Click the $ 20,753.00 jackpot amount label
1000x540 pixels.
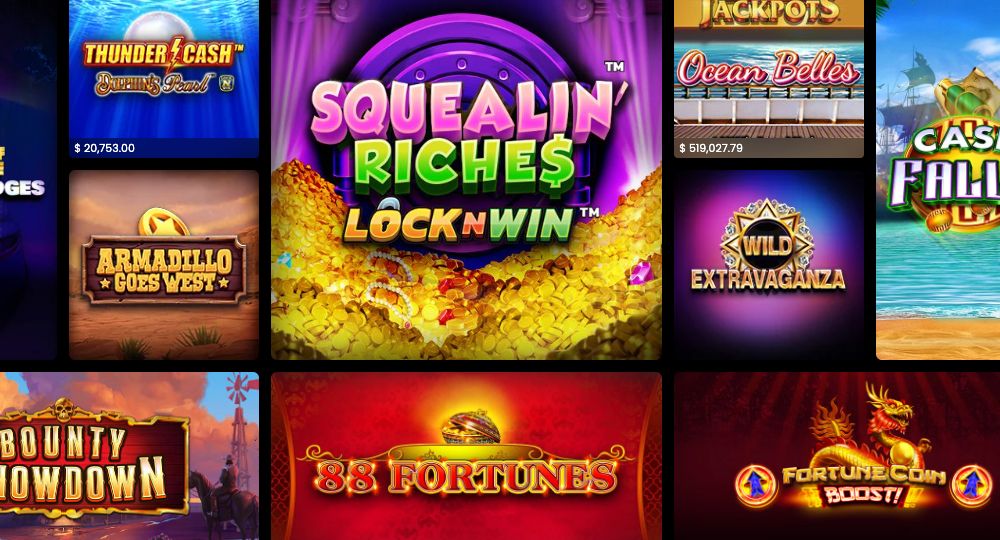(x=105, y=148)
